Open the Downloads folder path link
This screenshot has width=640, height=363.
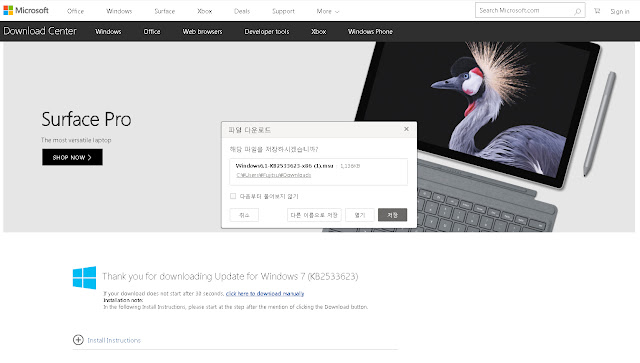pos(273,175)
